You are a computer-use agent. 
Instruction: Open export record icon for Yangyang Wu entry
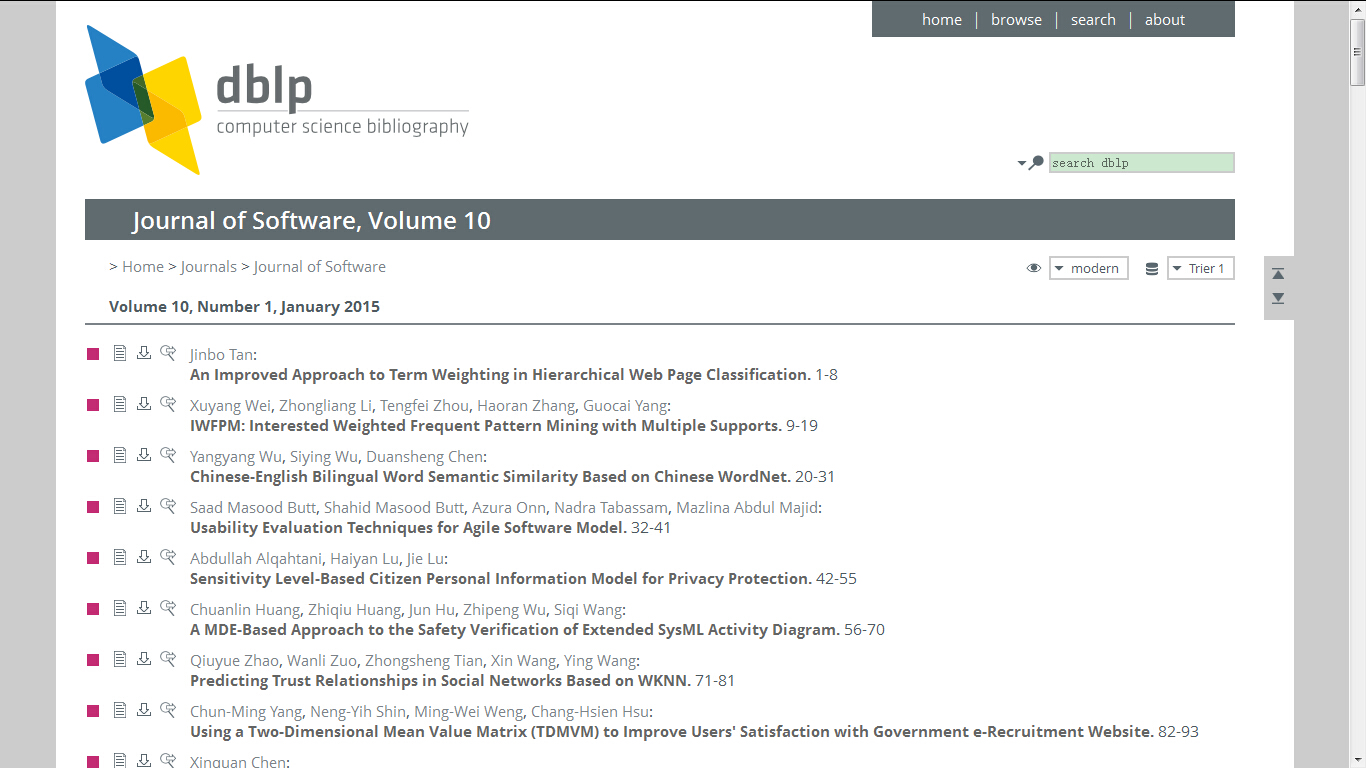(x=144, y=454)
